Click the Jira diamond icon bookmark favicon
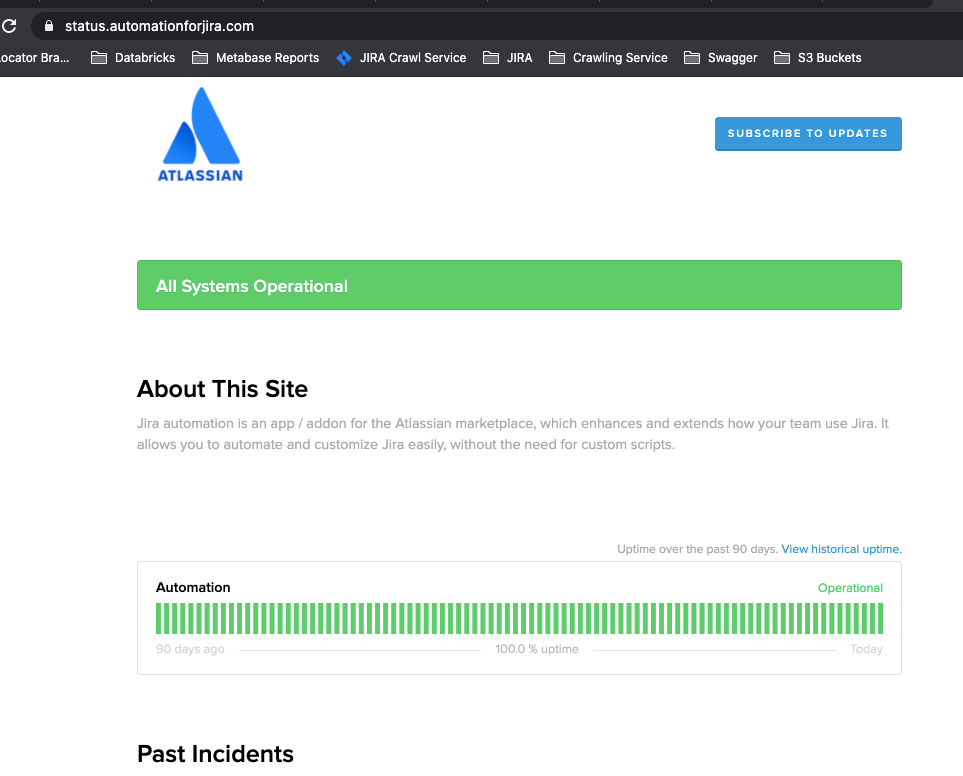 [x=344, y=58]
